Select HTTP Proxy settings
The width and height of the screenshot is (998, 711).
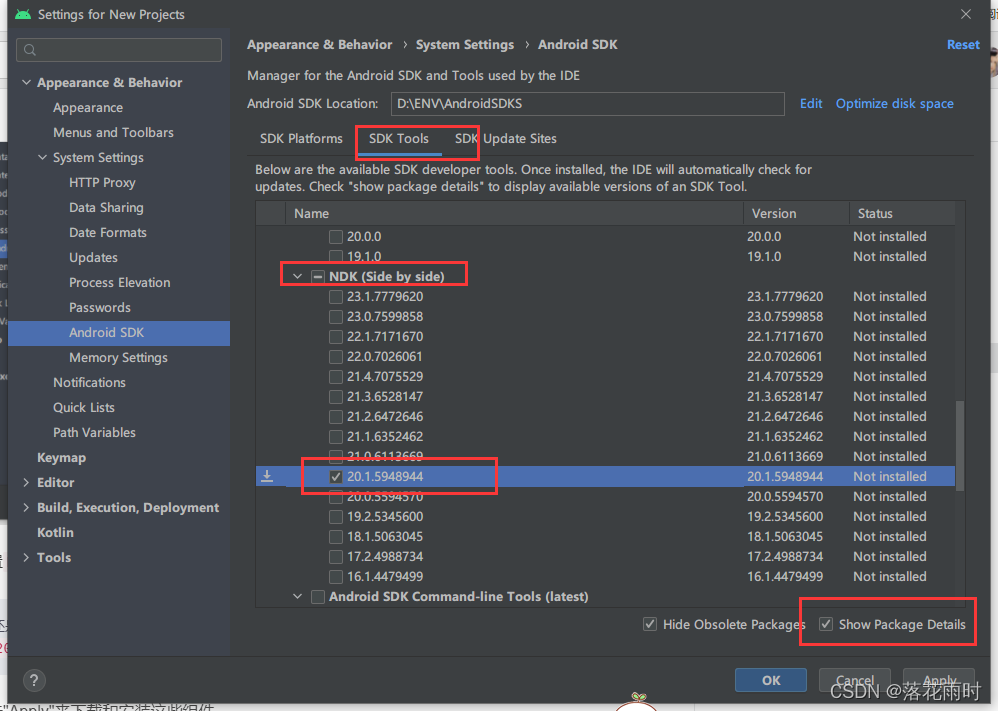point(102,183)
